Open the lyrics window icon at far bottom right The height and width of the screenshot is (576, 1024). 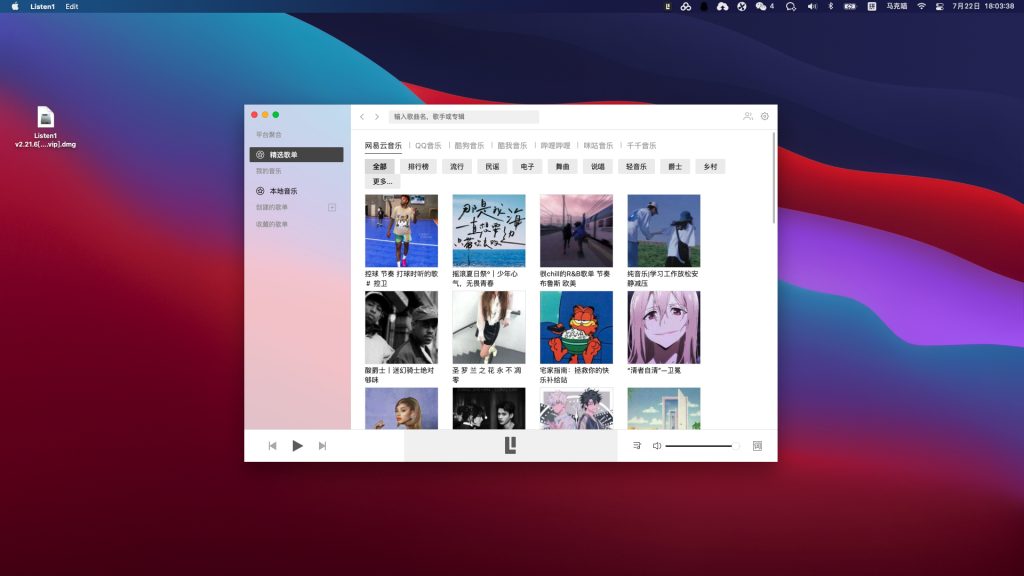(757, 445)
